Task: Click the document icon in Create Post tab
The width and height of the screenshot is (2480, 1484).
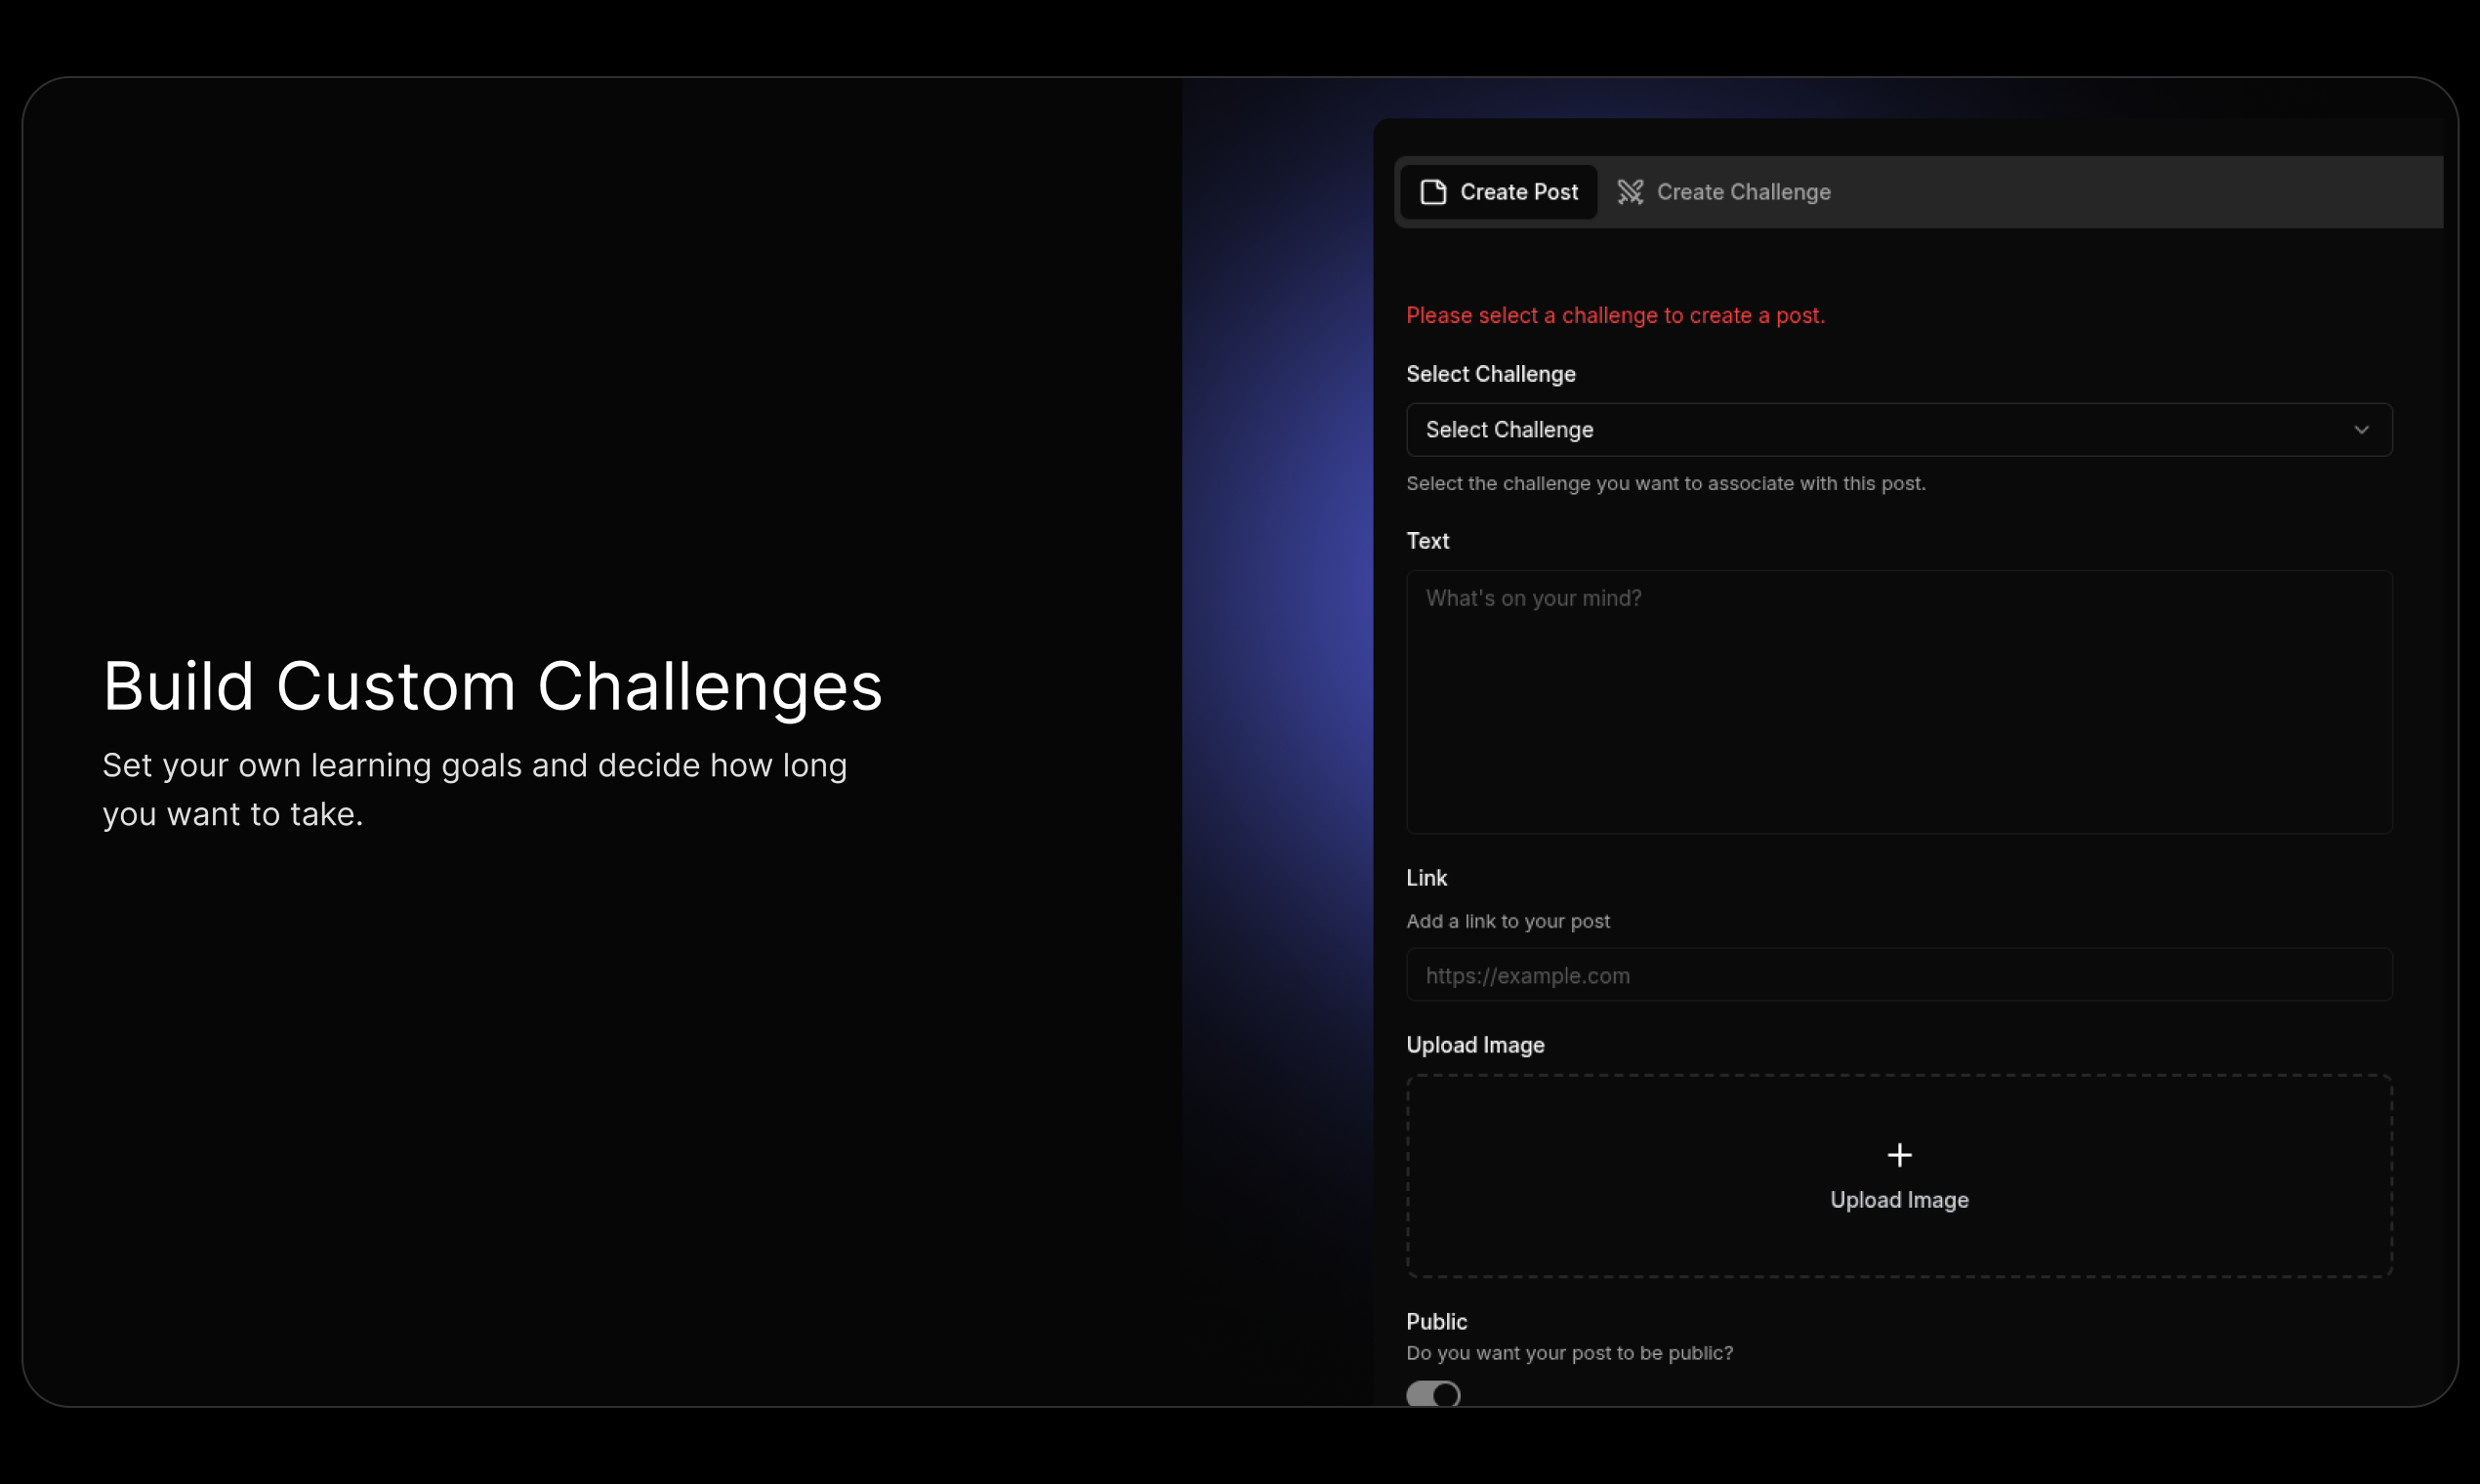Action: click(1433, 192)
